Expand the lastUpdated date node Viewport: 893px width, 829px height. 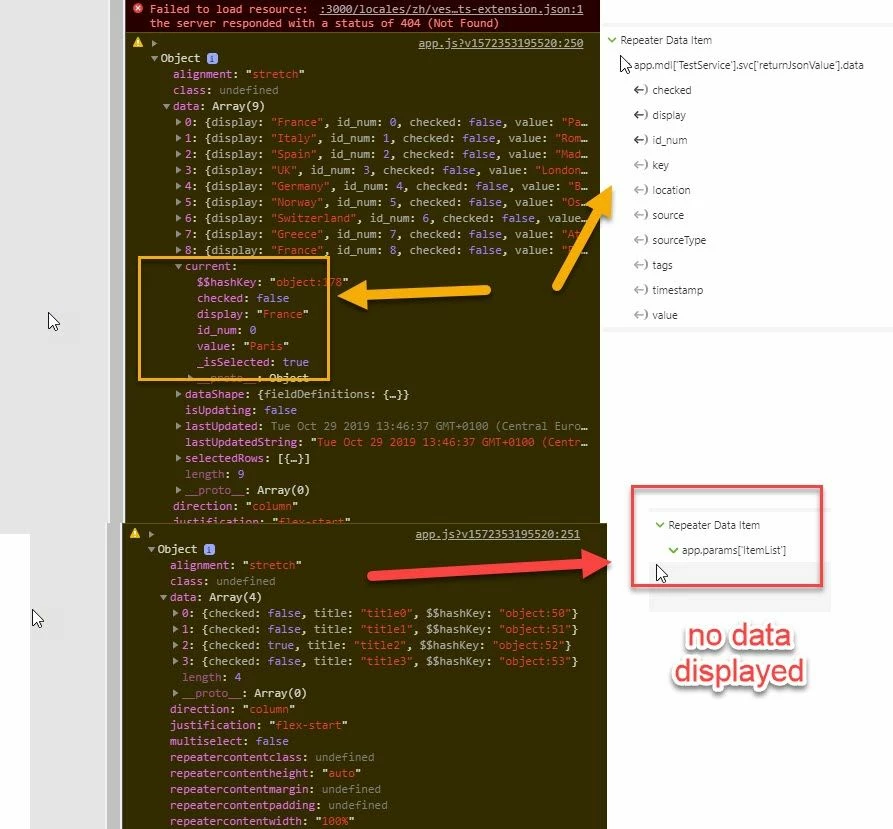click(178, 425)
